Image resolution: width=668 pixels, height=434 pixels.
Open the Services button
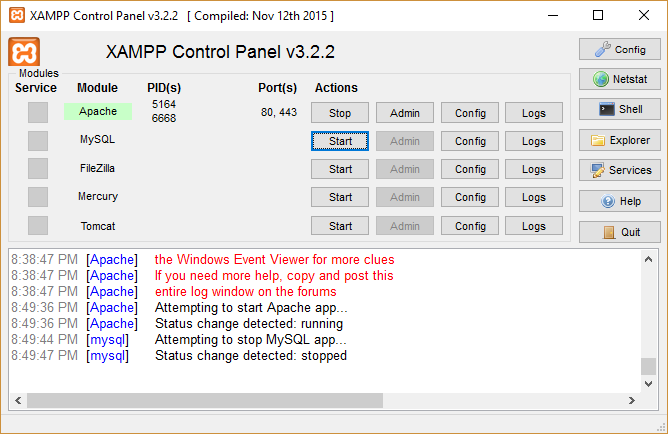click(x=619, y=170)
